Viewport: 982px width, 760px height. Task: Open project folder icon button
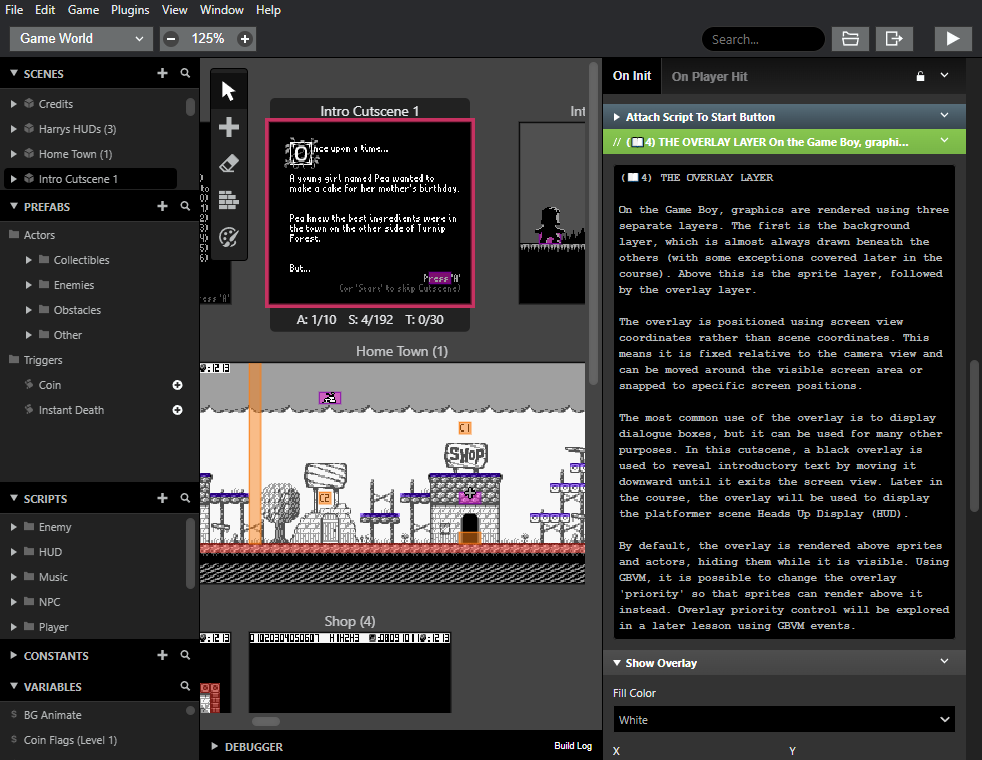pyautogui.click(x=850, y=39)
